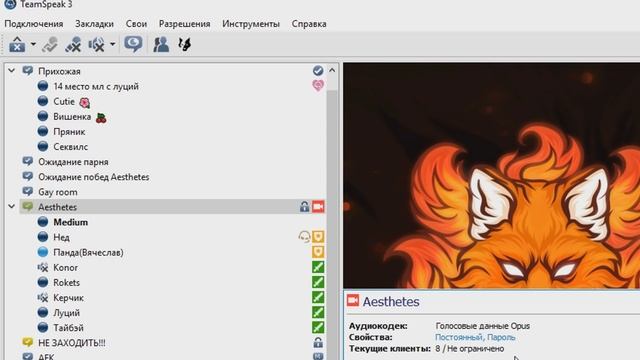The image size is (640, 360).
Task: Select user Вишенка
Action: 72,117
